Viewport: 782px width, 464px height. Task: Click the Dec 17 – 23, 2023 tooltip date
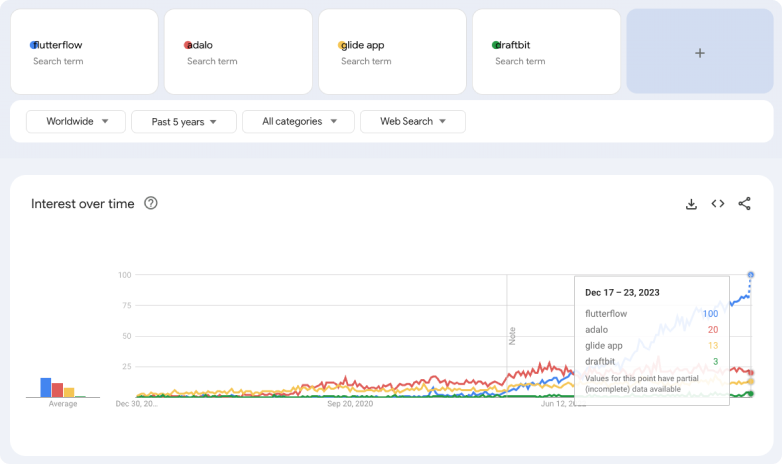[622, 292]
